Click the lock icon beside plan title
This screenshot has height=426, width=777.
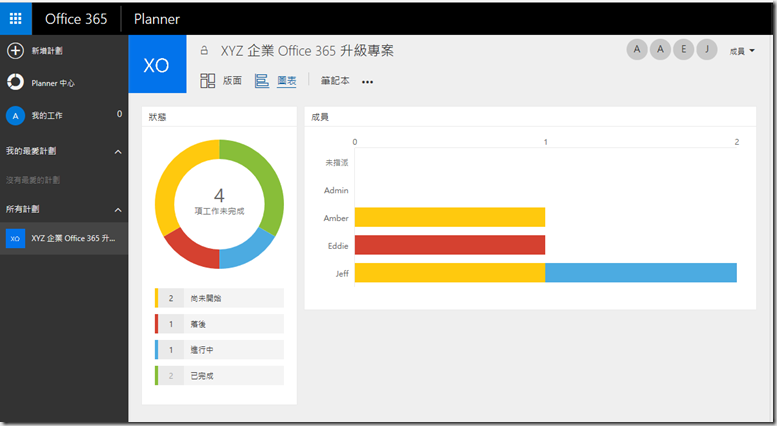(205, 50)
